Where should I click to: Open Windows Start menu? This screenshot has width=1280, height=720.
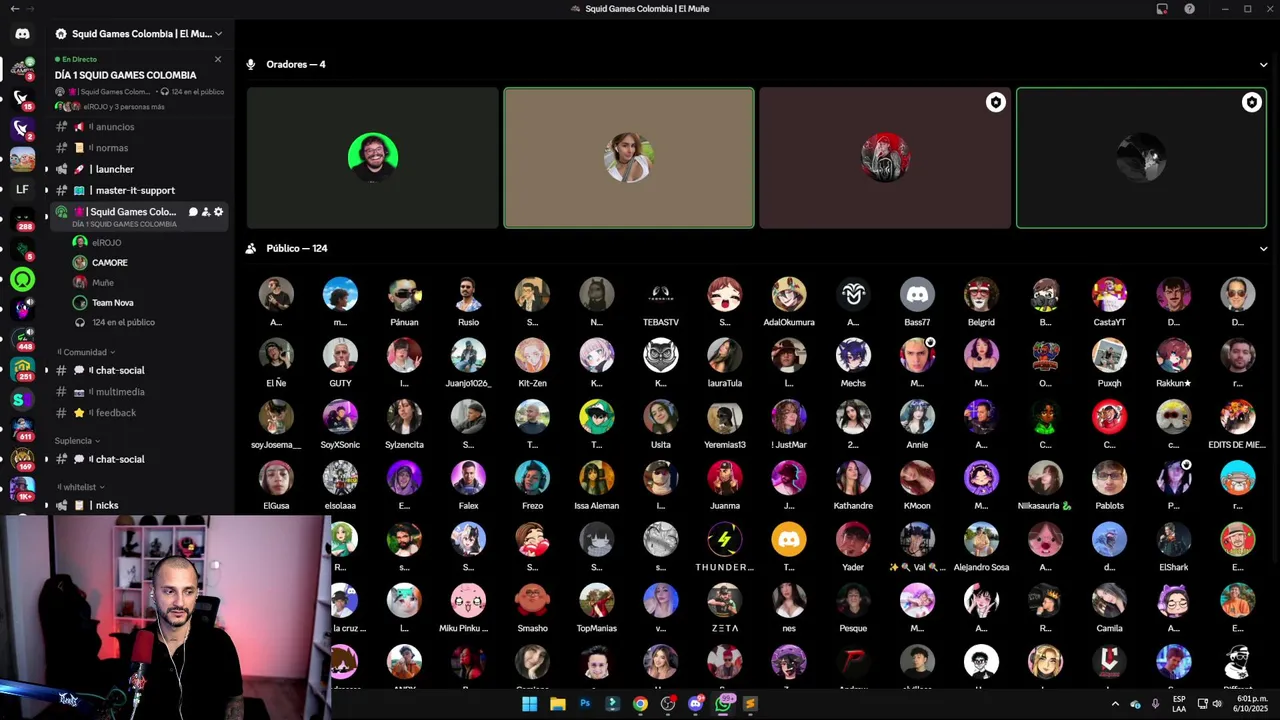click(529, 704)
